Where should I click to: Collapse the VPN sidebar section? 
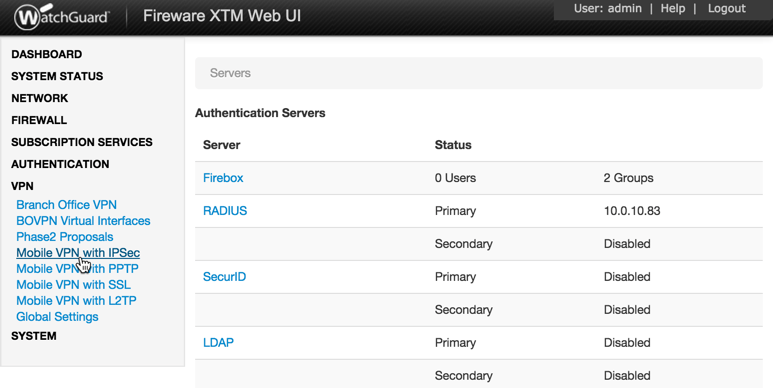click(22, 186)
